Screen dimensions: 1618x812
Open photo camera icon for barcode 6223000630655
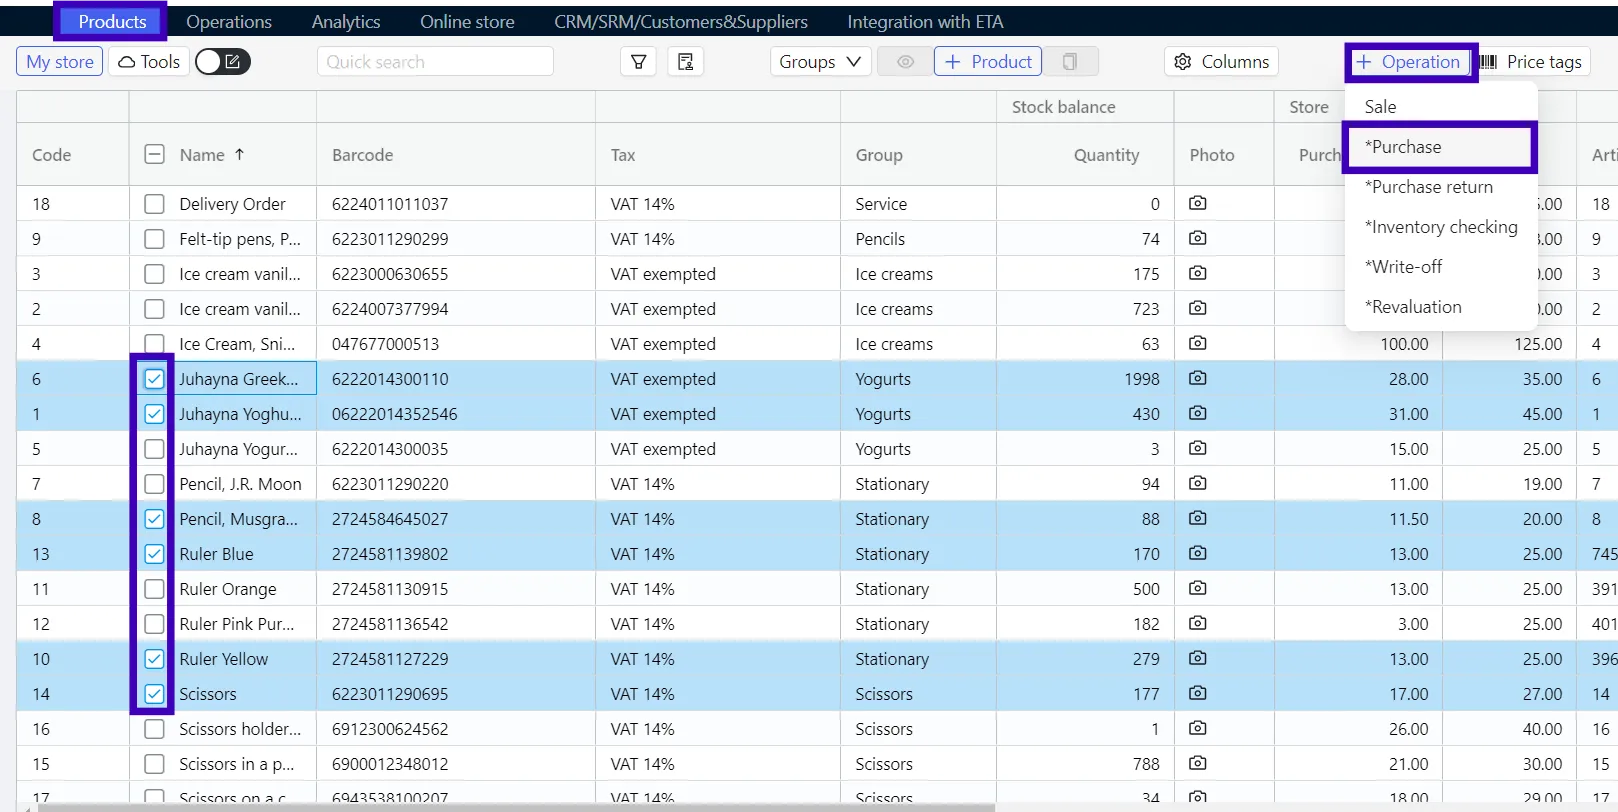1197,273
